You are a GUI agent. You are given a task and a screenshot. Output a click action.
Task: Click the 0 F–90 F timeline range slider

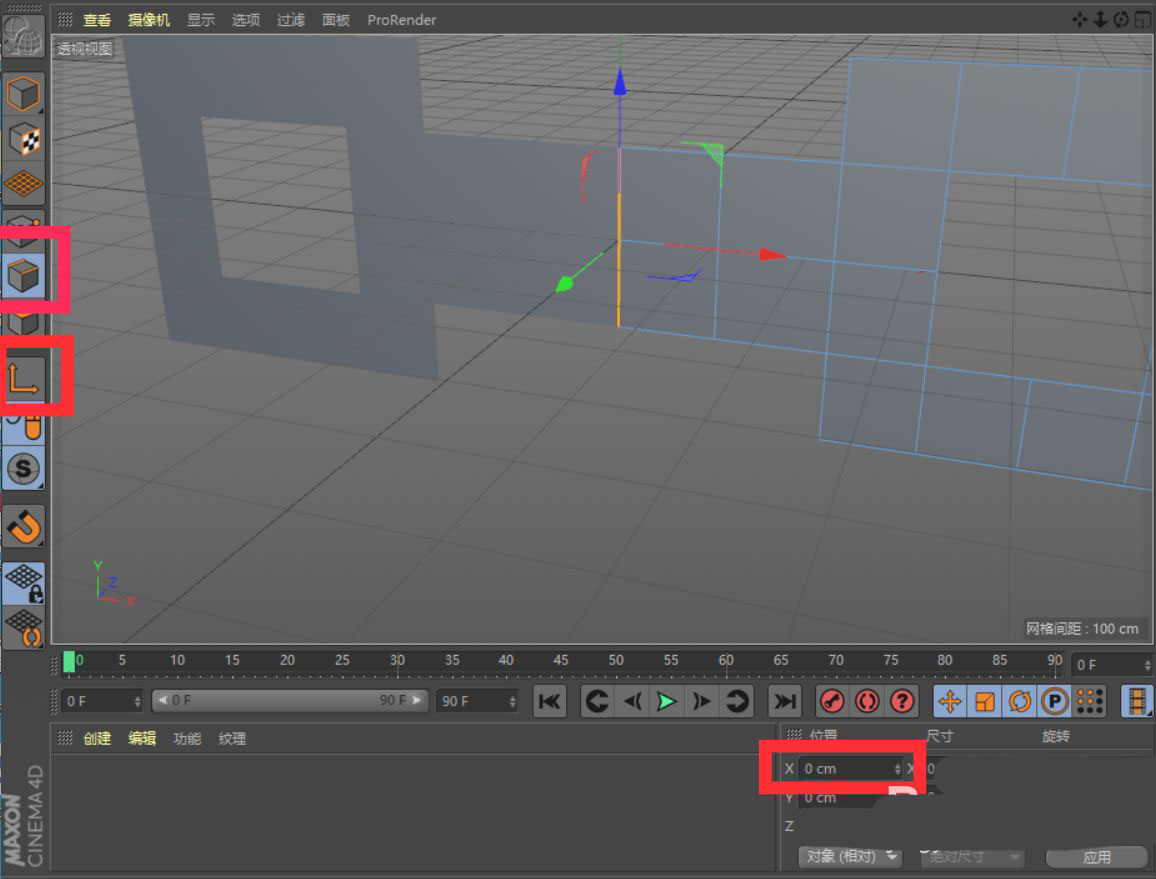pyautogui.click(x=290, y=701)
